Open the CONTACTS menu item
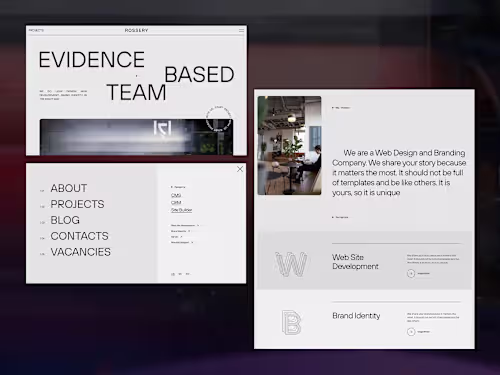Screen dimensions: 500x375 click(x=79, y=236)
